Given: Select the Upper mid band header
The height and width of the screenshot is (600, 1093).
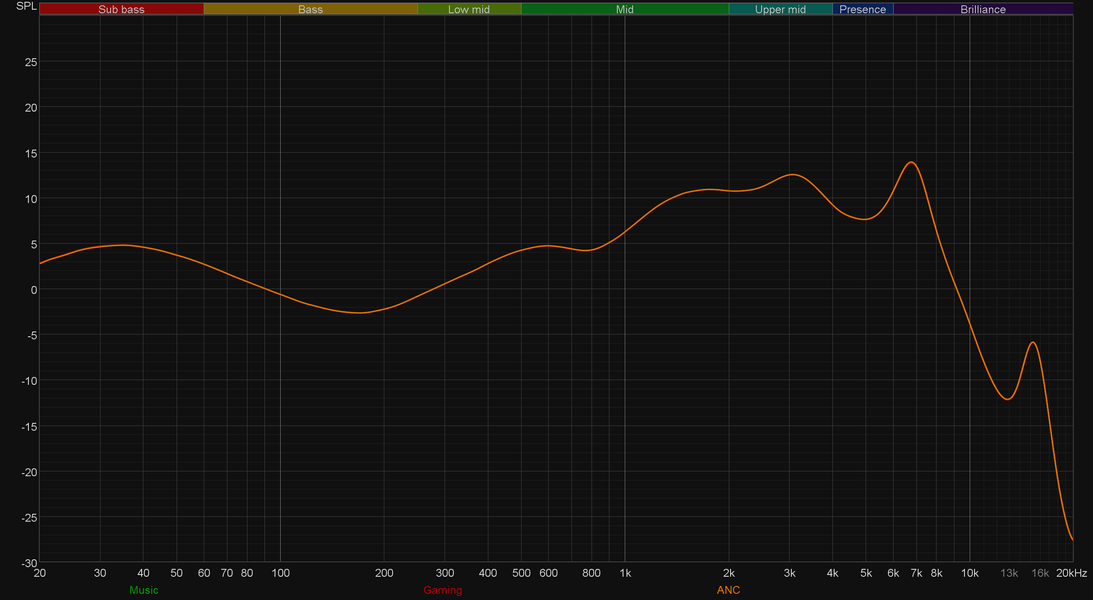Looking at the screenshot, I should click(781, 10).
